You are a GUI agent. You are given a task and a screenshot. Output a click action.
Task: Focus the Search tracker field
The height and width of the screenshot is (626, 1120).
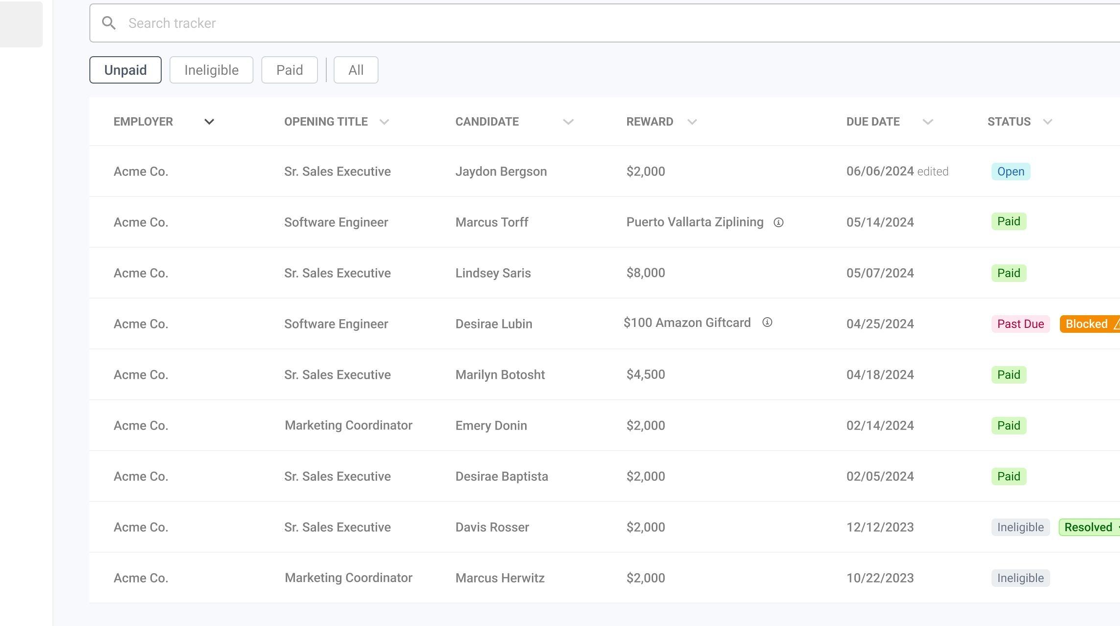pyautogui.click(x=604, y=23)
